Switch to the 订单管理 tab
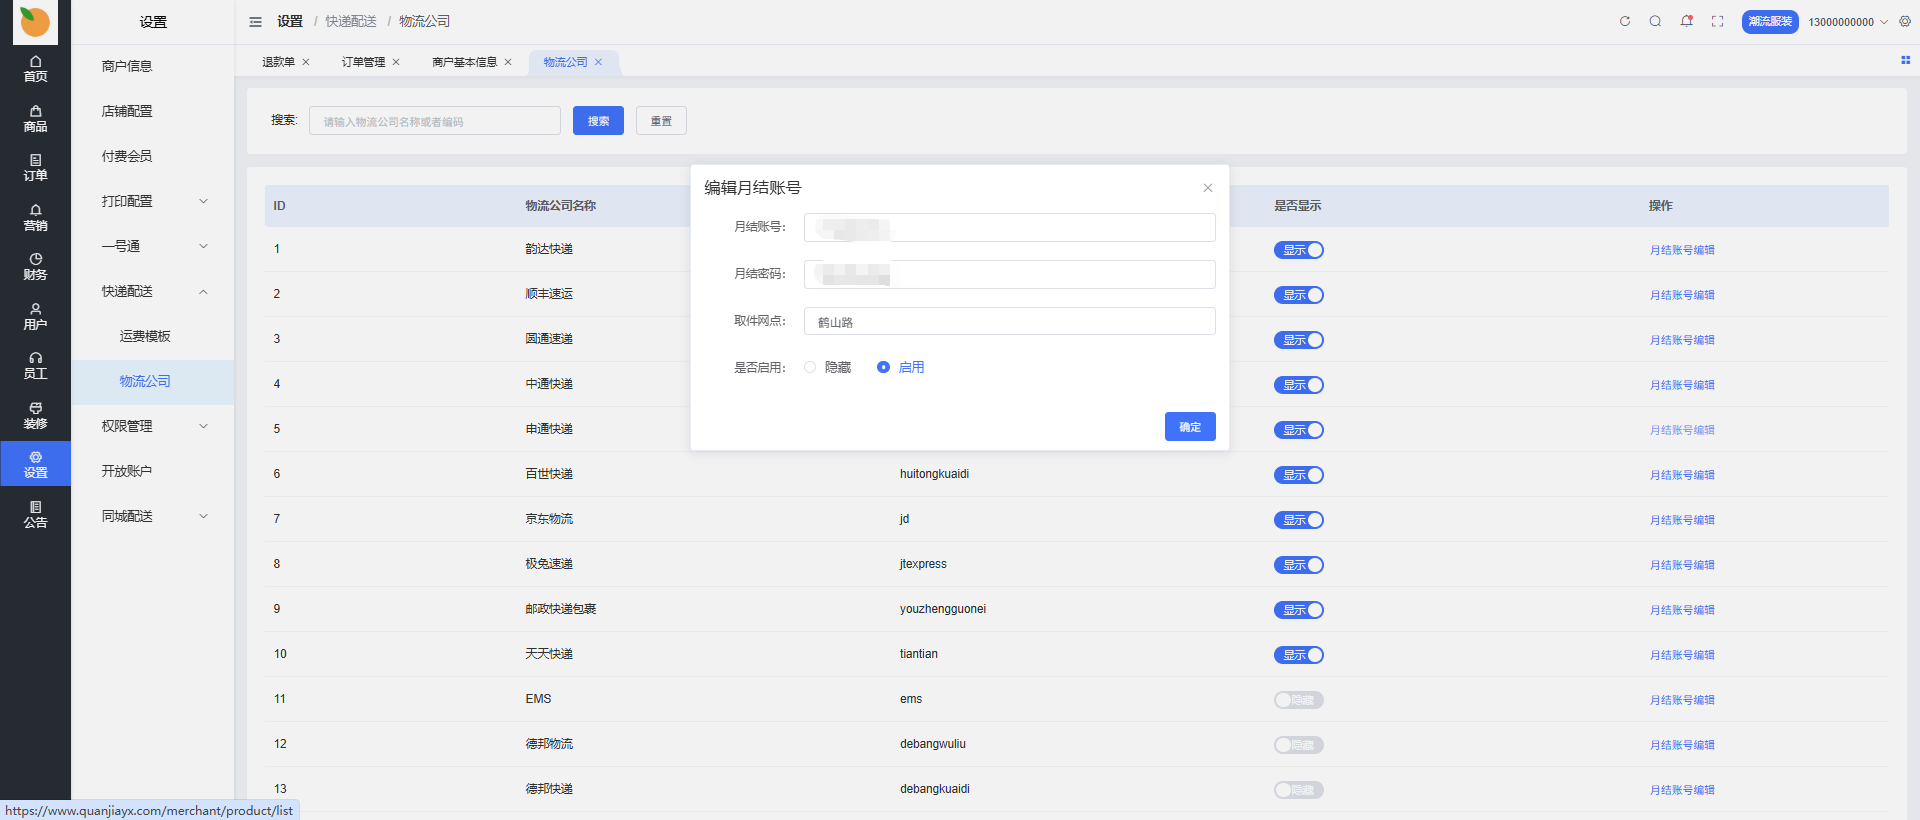The image size is (1920, 820). (363, 62)
